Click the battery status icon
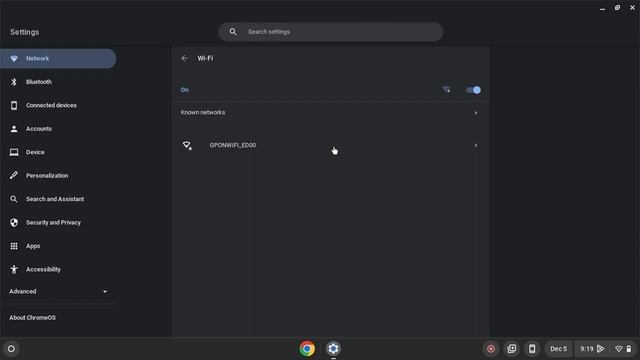This screenshot has height=360, width=640. [629, 349]
